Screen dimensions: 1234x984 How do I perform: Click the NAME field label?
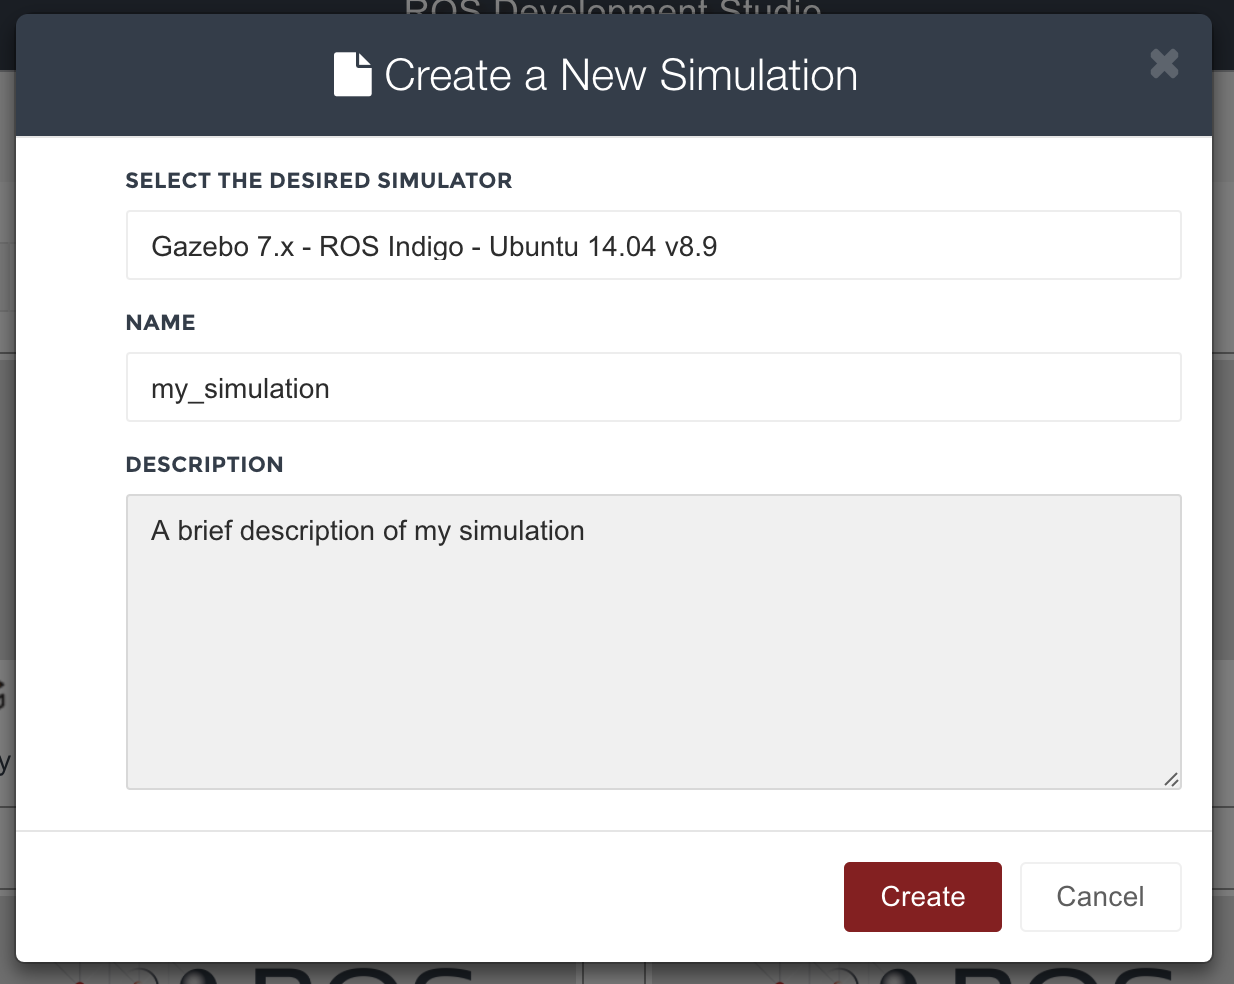pyautogui.click(x=160, y=323)
